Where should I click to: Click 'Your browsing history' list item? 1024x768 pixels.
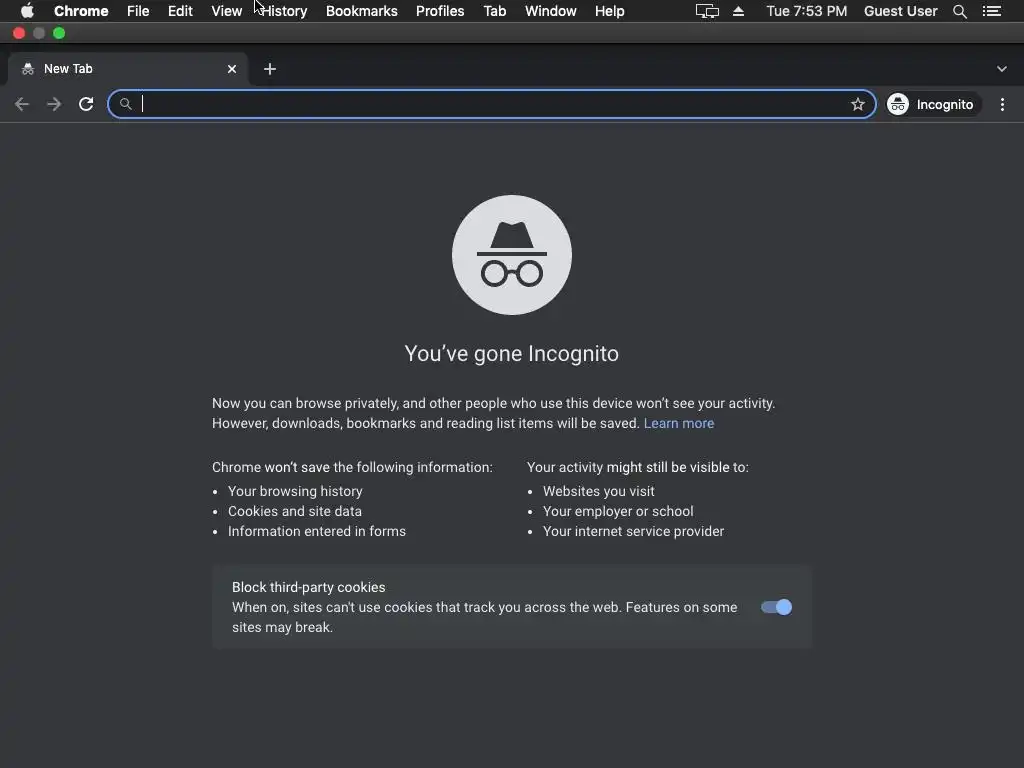295,491
